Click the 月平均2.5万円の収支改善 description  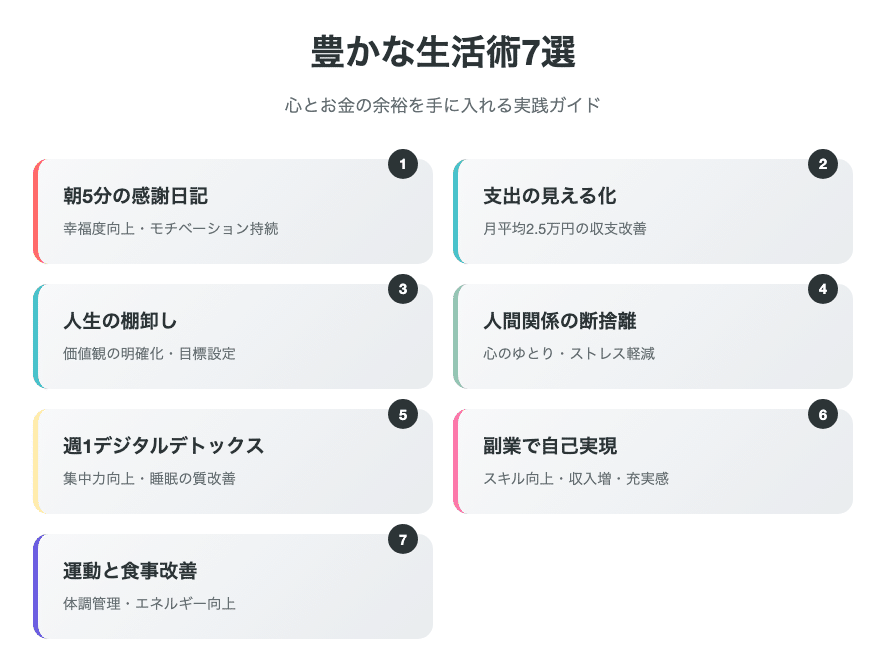[x=564, y=229]
